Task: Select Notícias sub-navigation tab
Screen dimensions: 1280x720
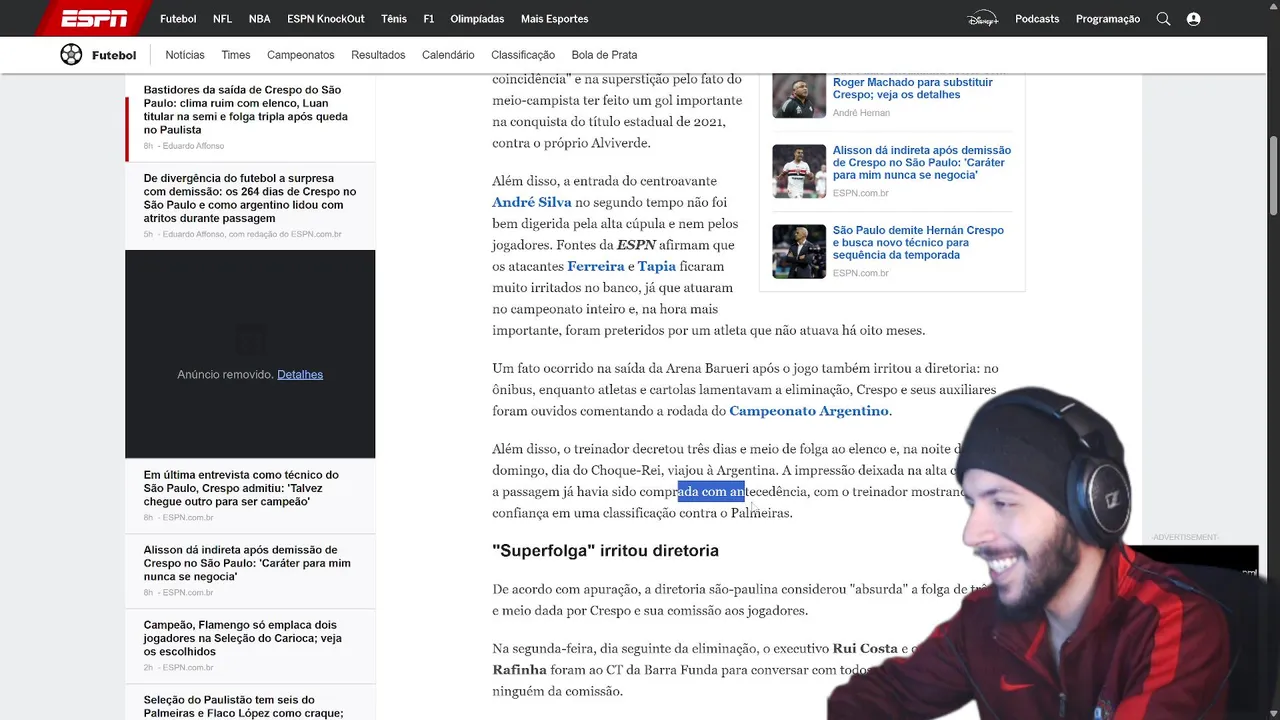Action: point(185,55)
